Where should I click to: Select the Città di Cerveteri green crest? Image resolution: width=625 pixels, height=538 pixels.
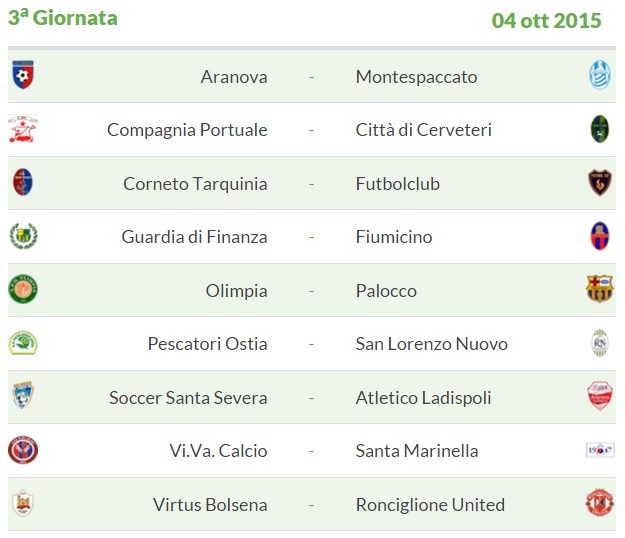pyautogui.click(x=599, y=129)
